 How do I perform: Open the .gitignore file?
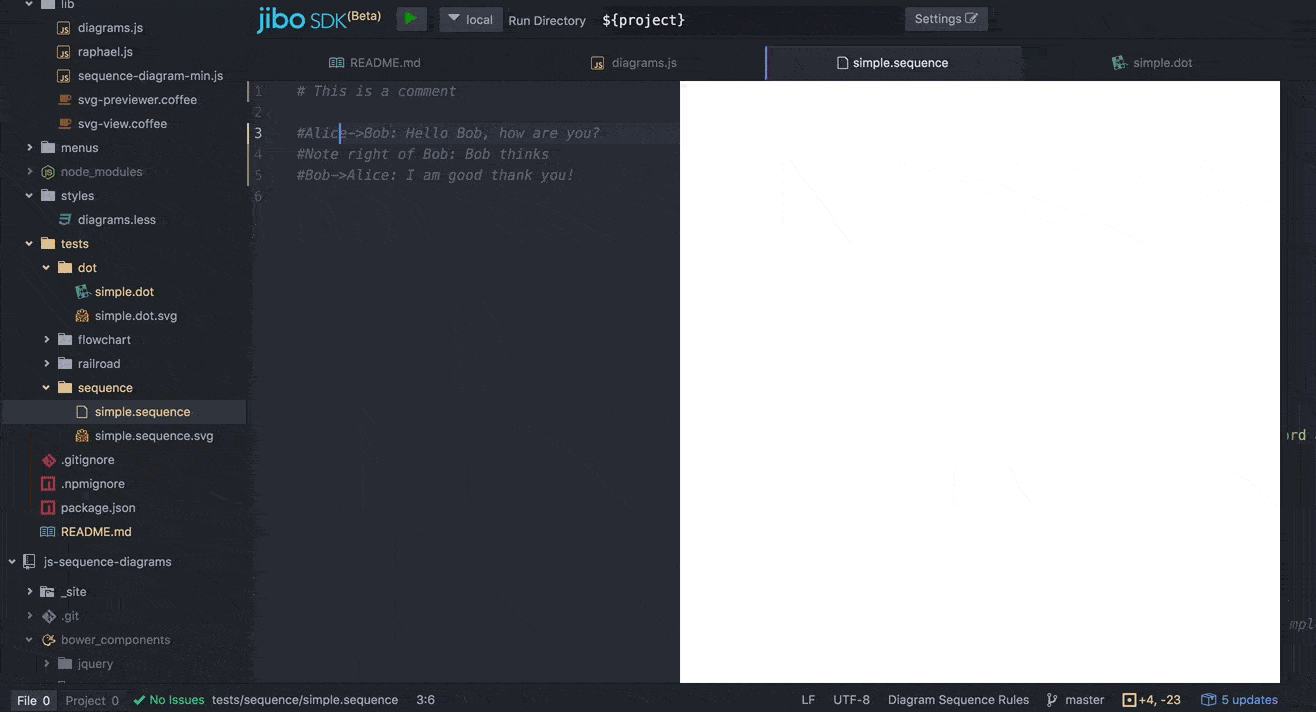[87, 460]
